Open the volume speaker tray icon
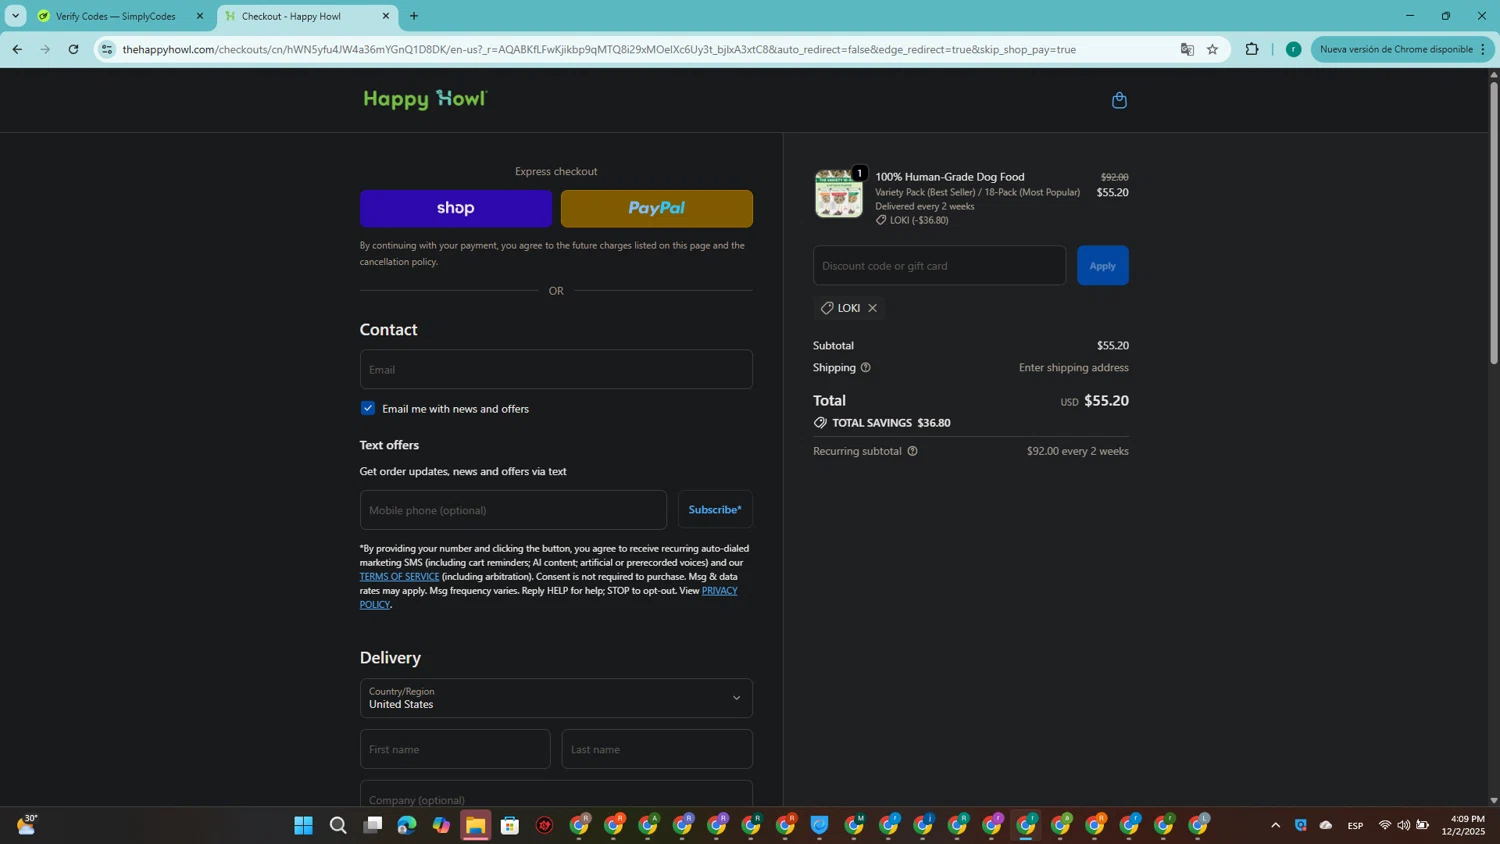 1403,825
